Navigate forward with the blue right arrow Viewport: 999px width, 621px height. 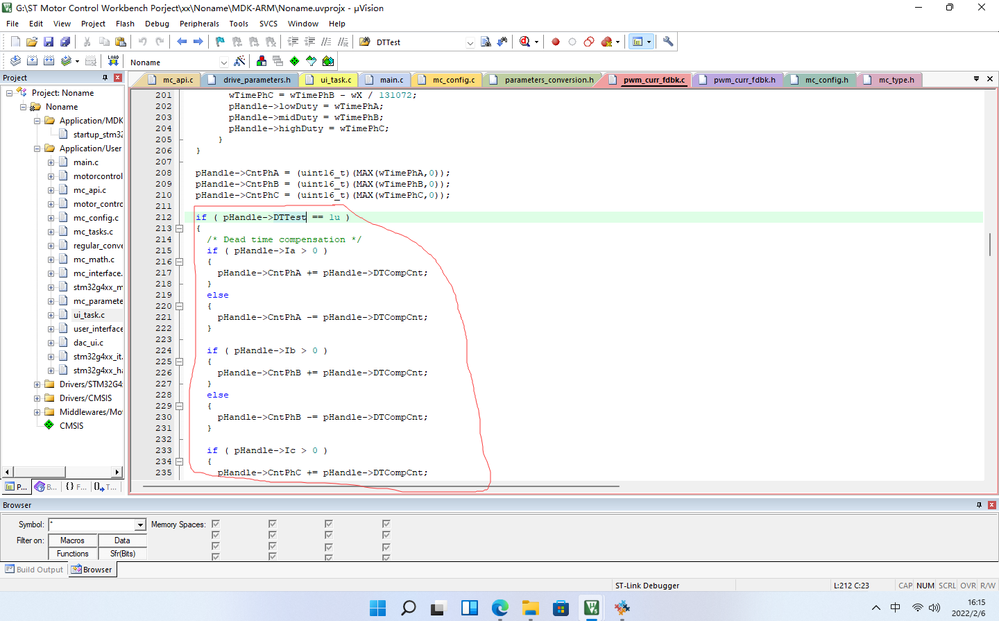tap(198, 42)
